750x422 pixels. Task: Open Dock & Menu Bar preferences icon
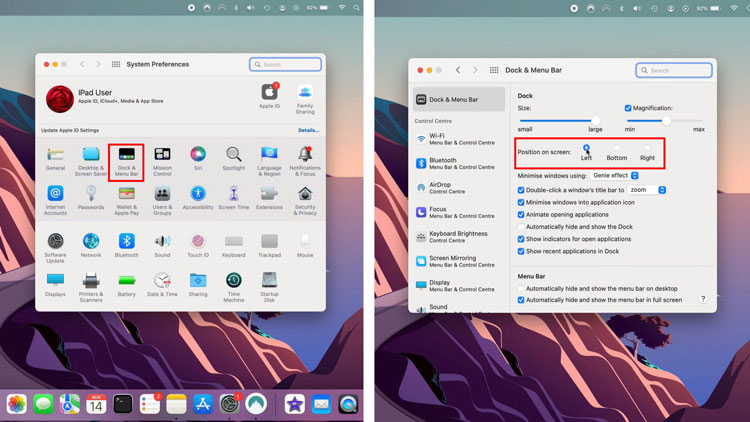(126, 154)
